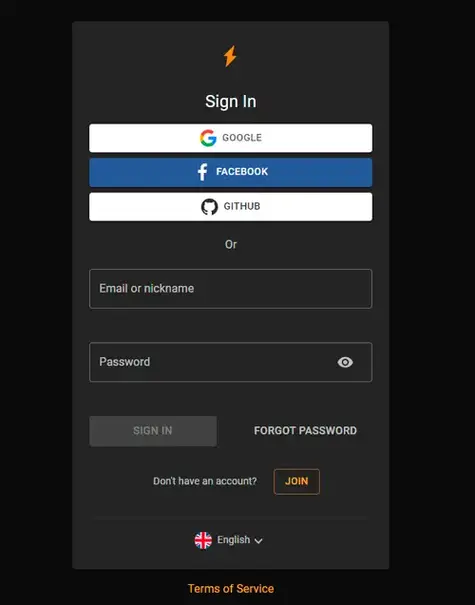Sign in with the Google button
The width and height of the screenshot is (475, 605).
pos(231,138)
